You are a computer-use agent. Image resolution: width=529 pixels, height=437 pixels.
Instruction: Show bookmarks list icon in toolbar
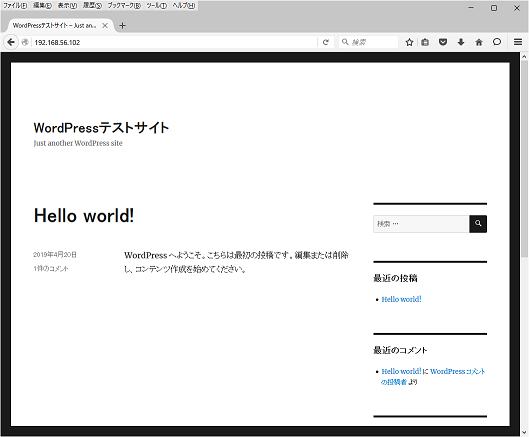(x=425, y=42)
